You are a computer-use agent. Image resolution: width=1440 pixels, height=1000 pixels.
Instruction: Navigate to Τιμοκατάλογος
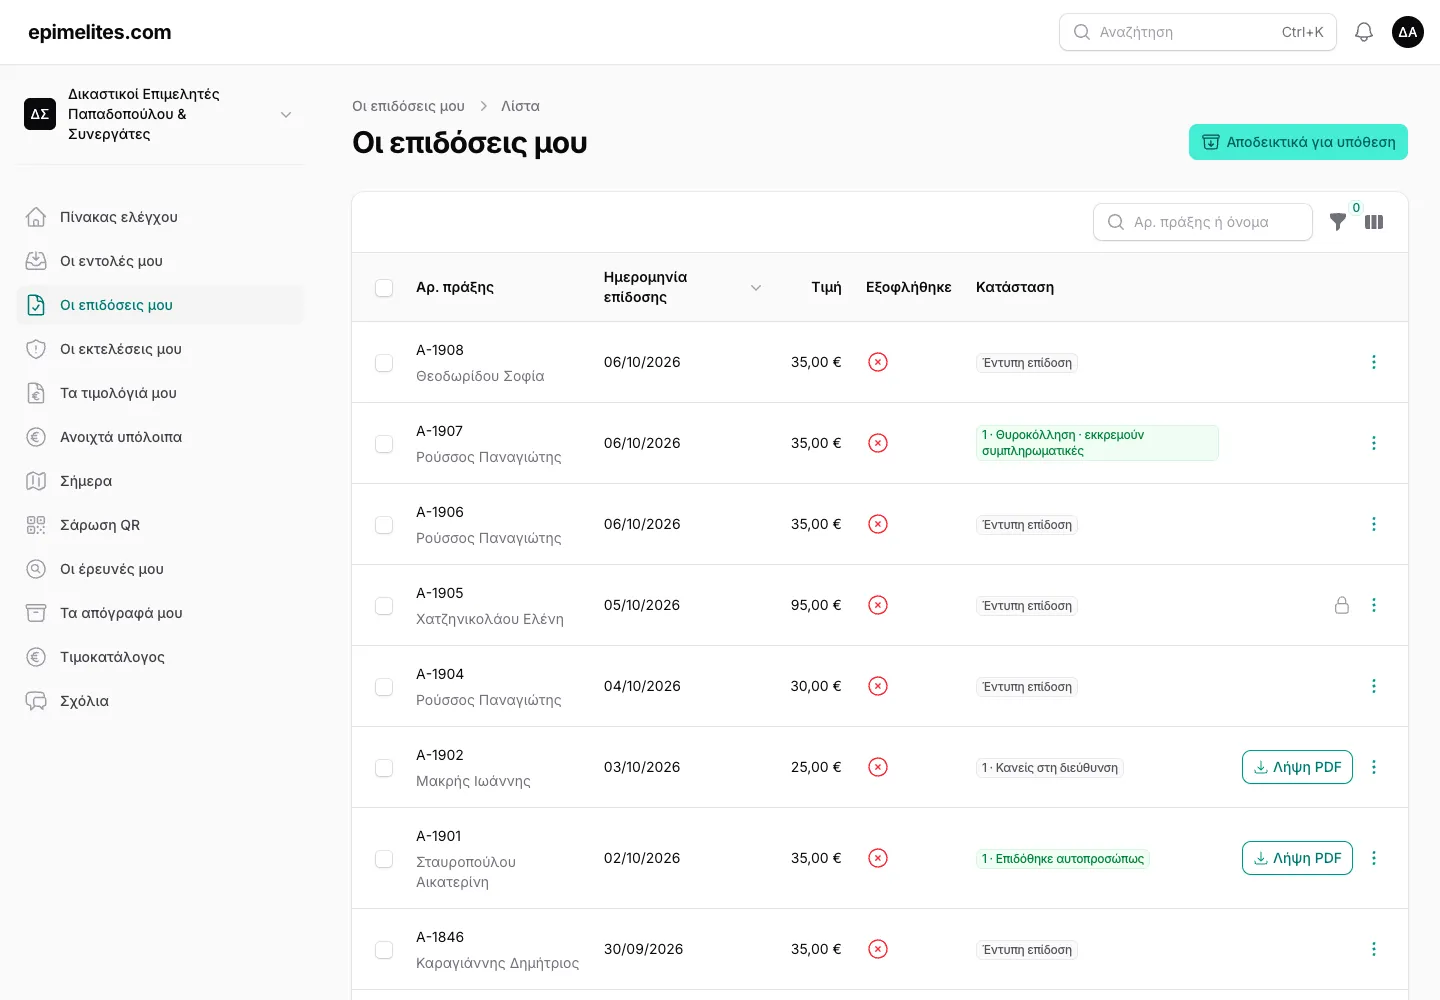coord(160,657)
